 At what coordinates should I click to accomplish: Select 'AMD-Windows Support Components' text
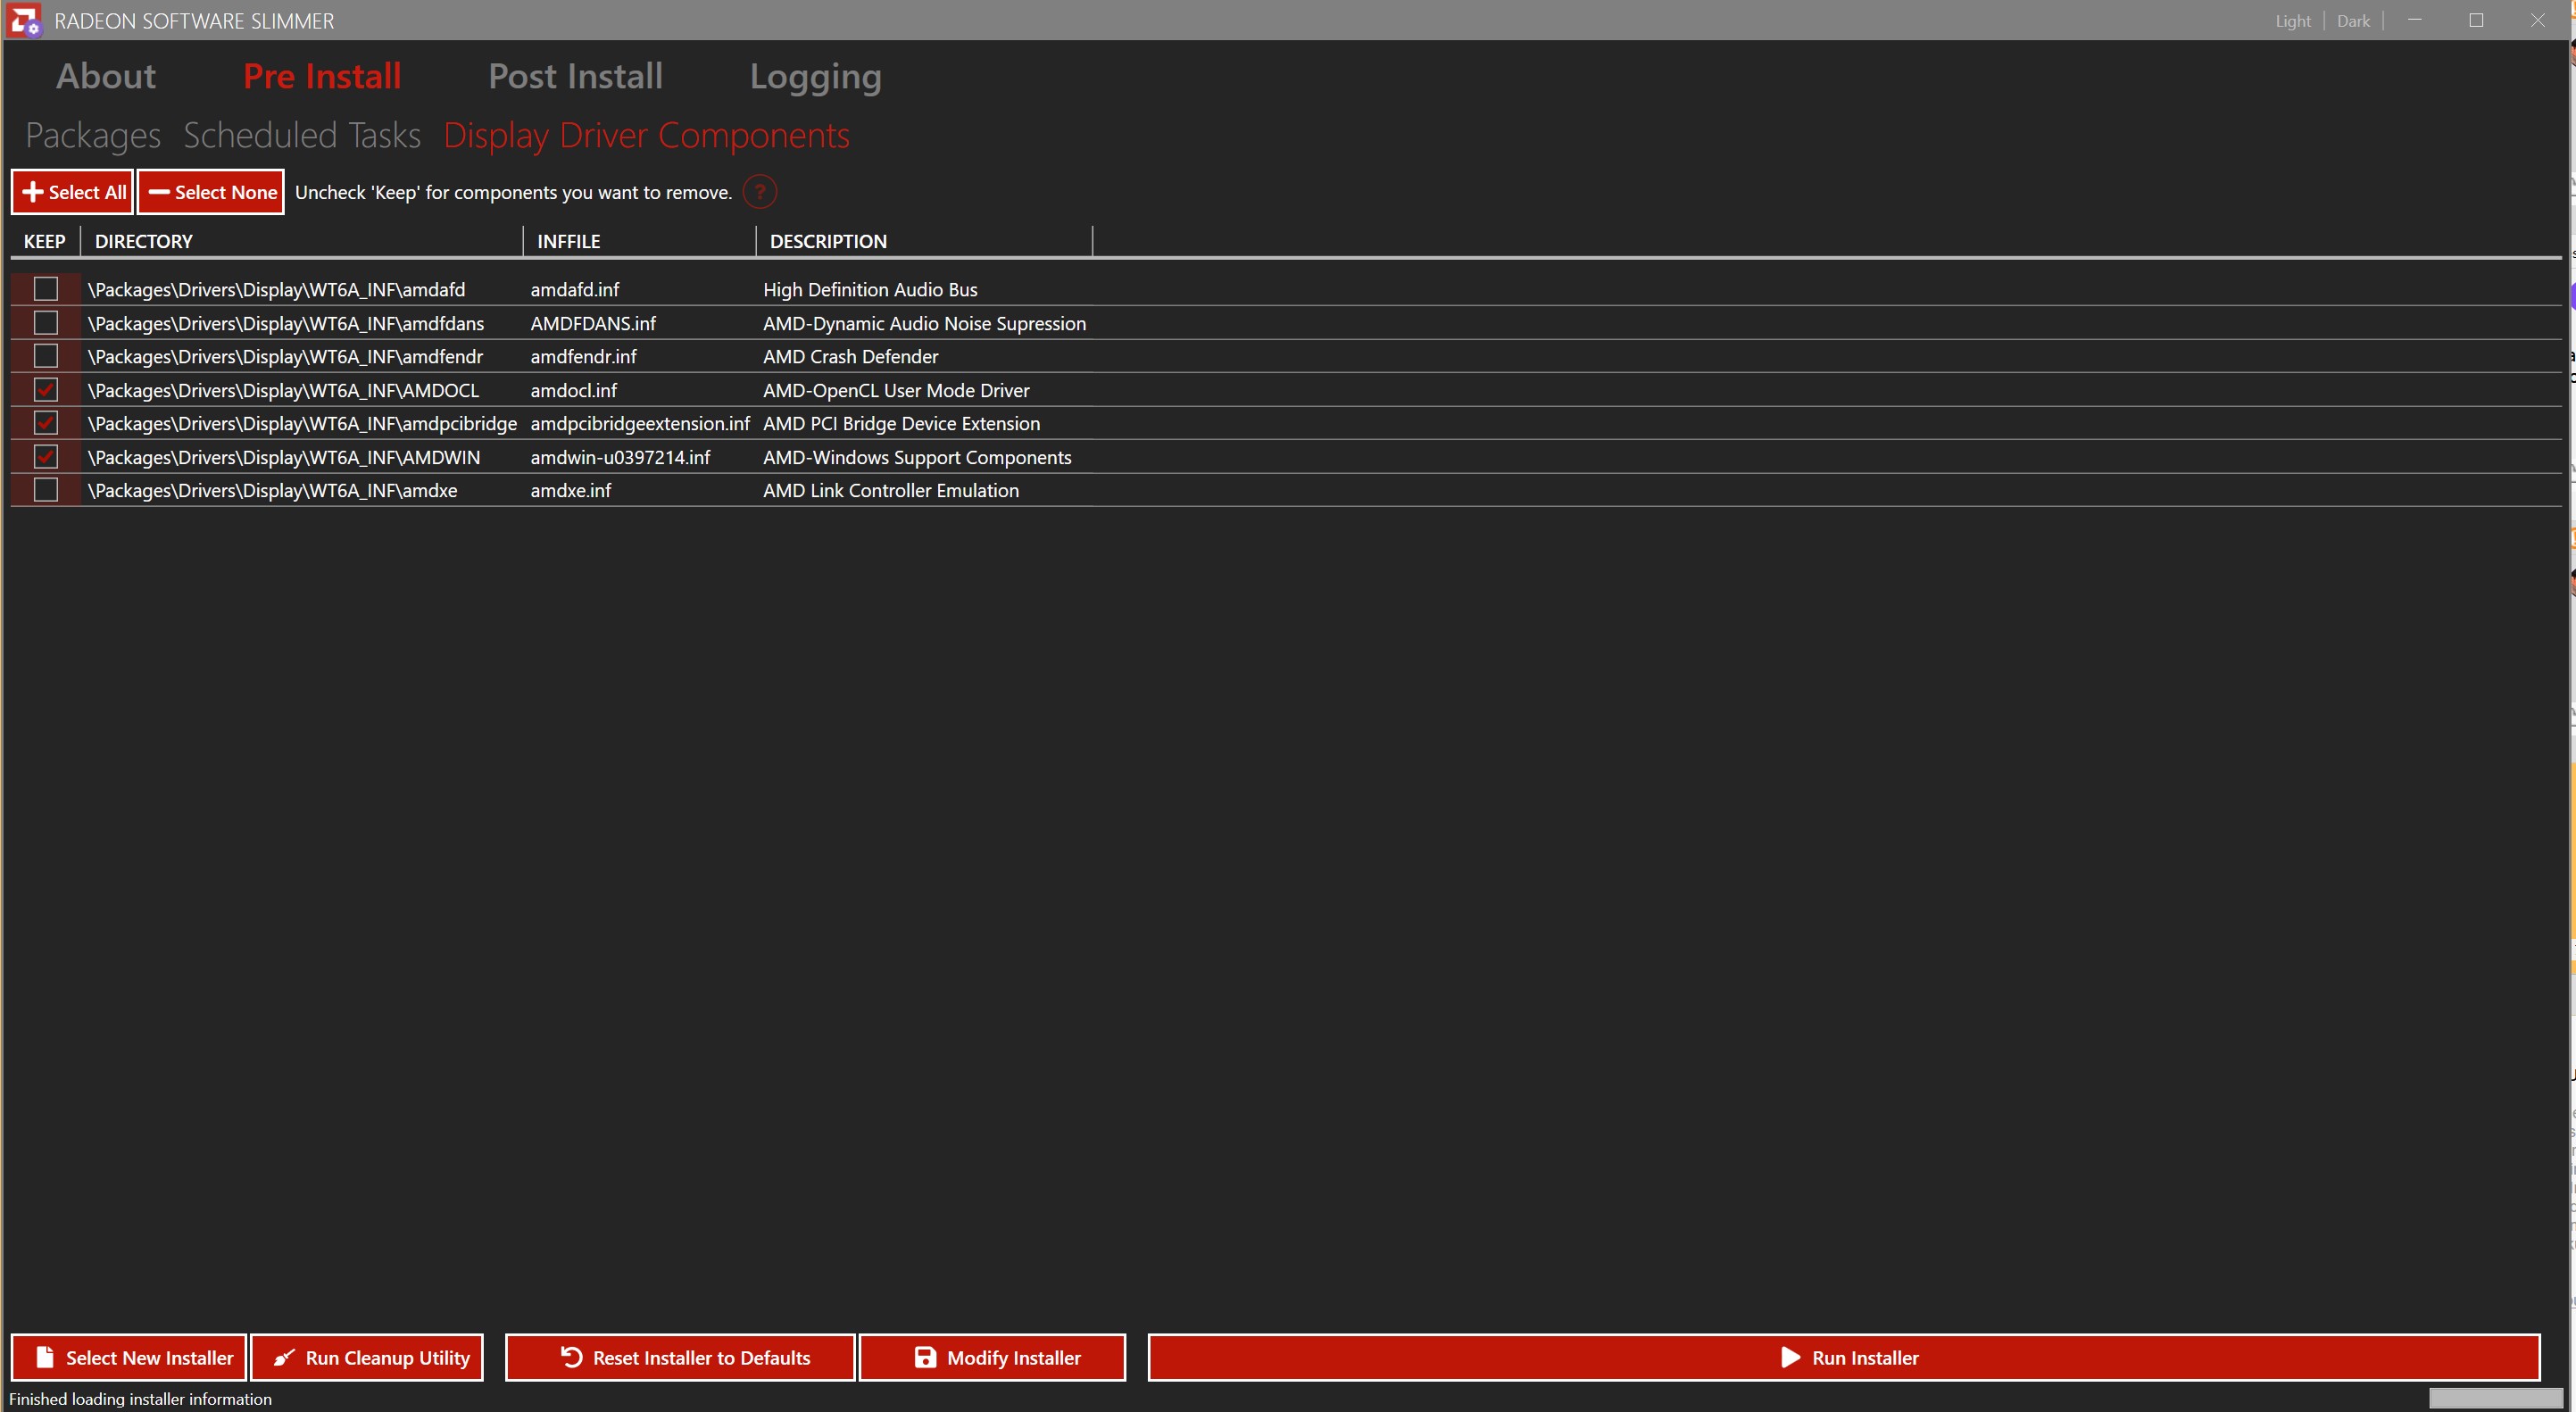tap(917, 457)
